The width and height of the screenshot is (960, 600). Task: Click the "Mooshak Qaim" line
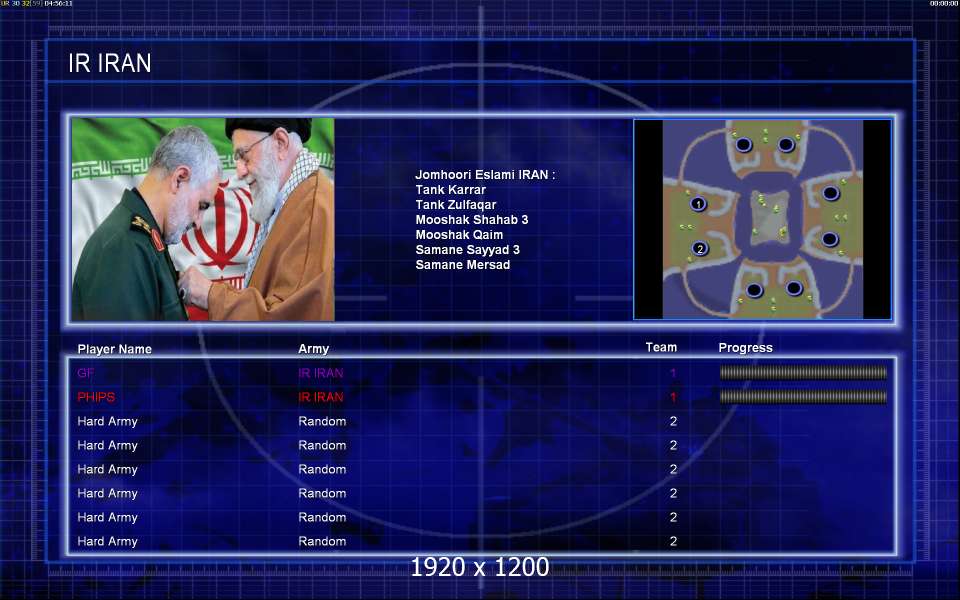[459, 234]
